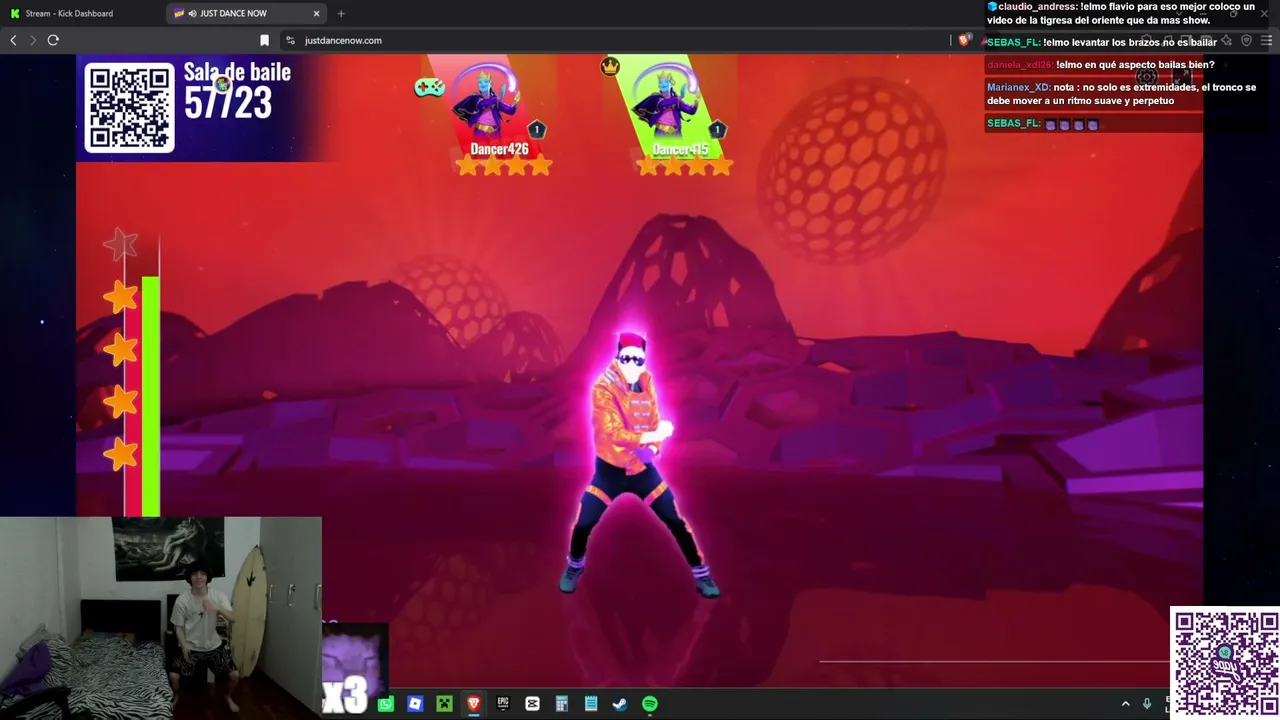
Task: Click the controller icon beside Dancer426
Action: coord(429,87)
